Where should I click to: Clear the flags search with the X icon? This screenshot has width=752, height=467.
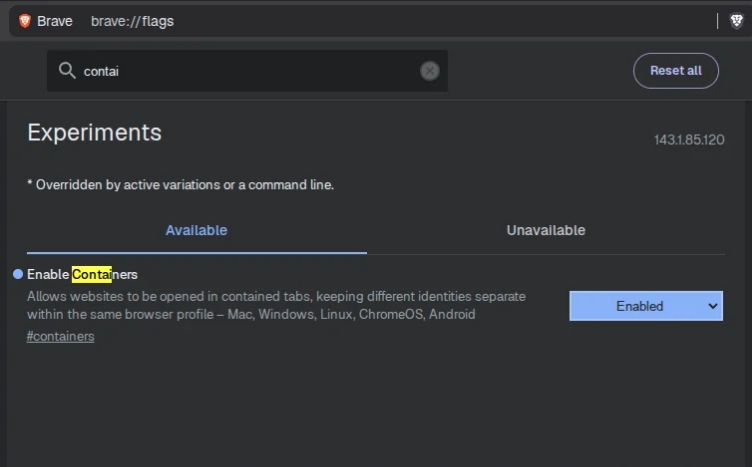(x=429, y=71)
